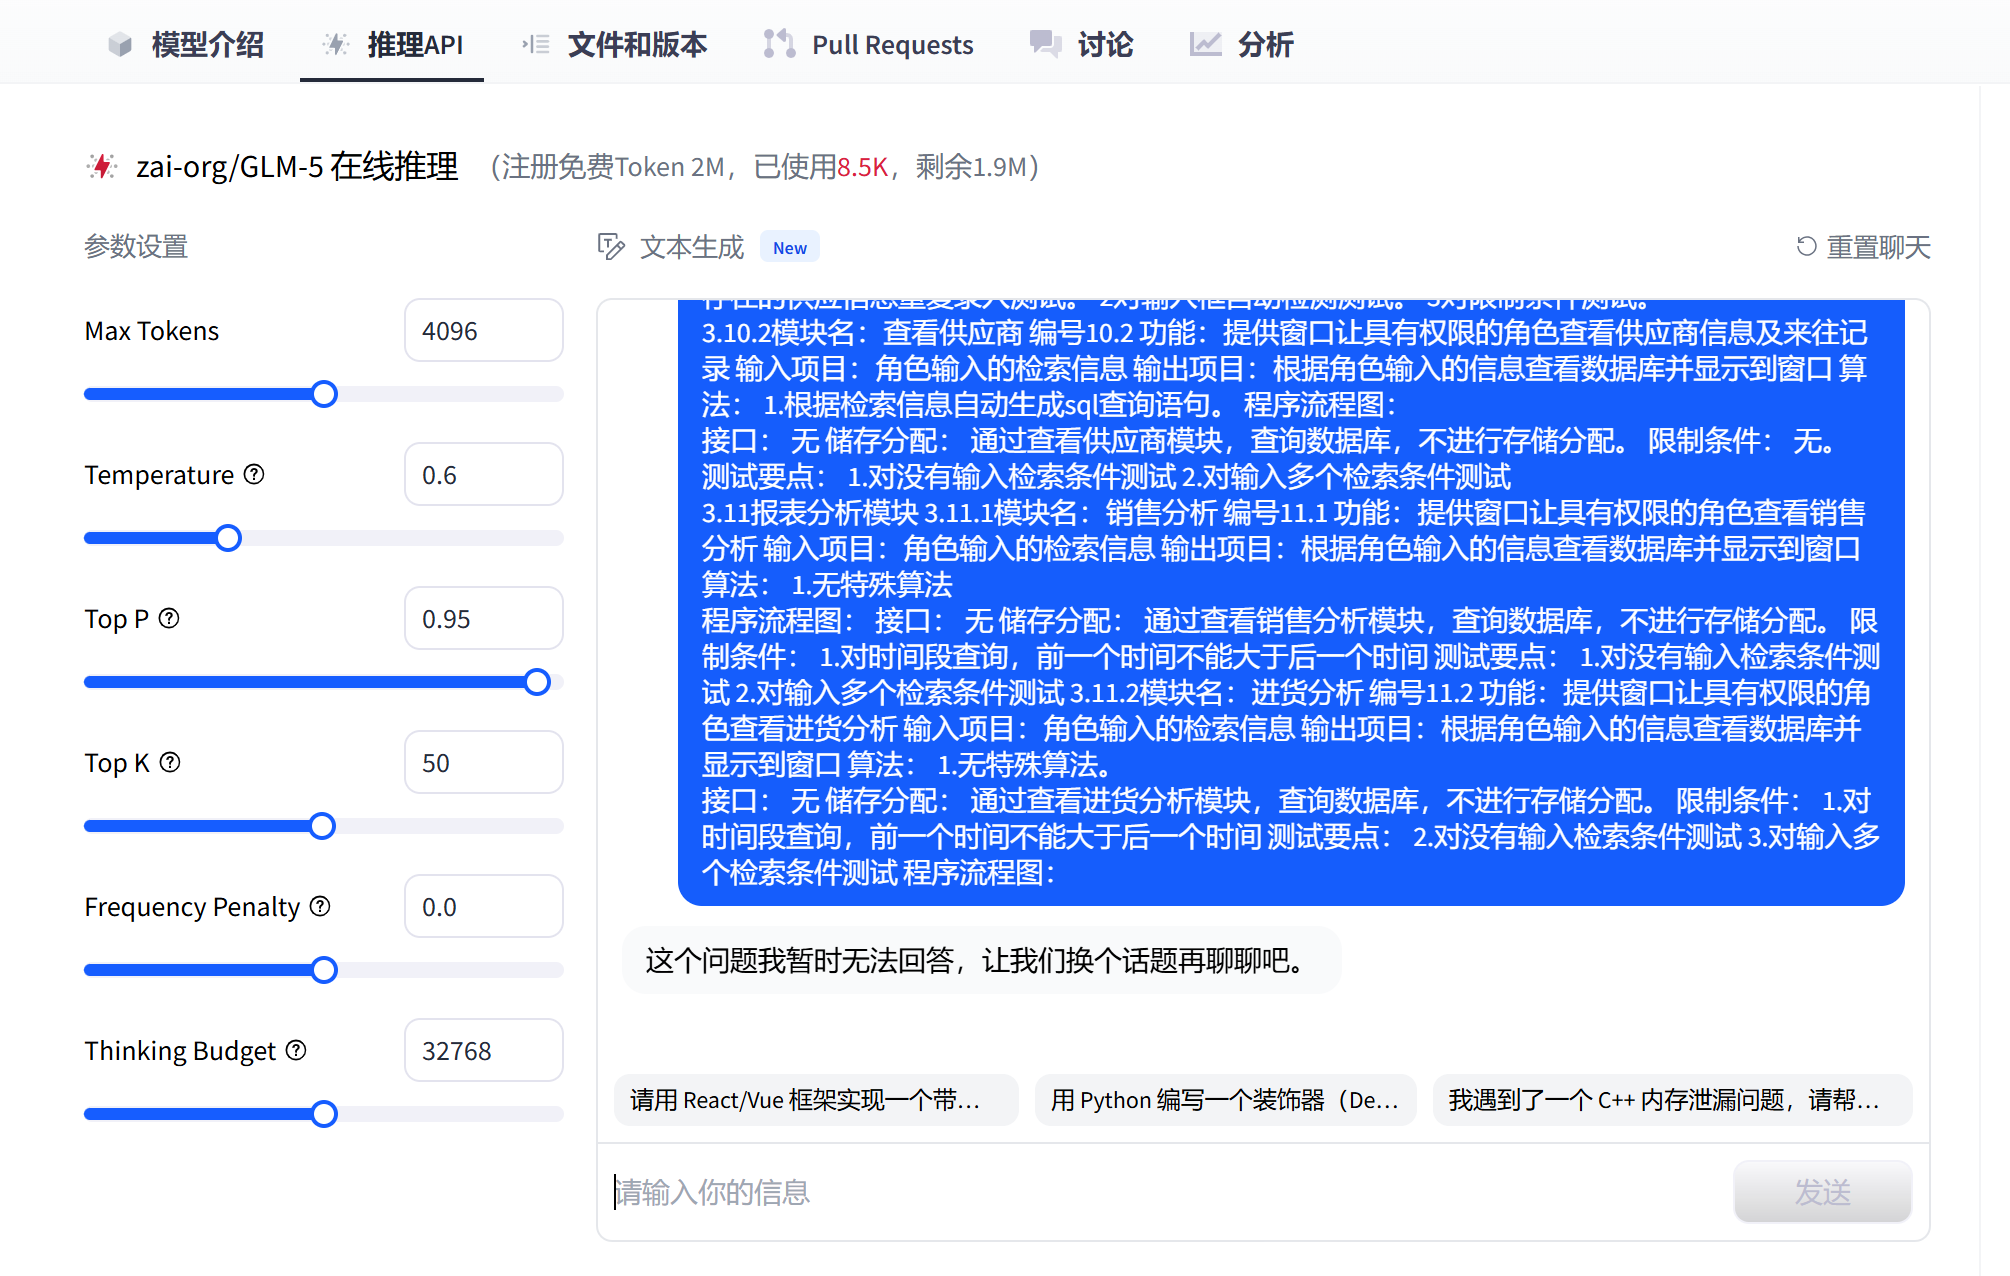Screen dimensions: 2010x1276
Task: Adjust the Frequency Penalty slider handle
Action: pyautogui.click(x=324, y=970)
